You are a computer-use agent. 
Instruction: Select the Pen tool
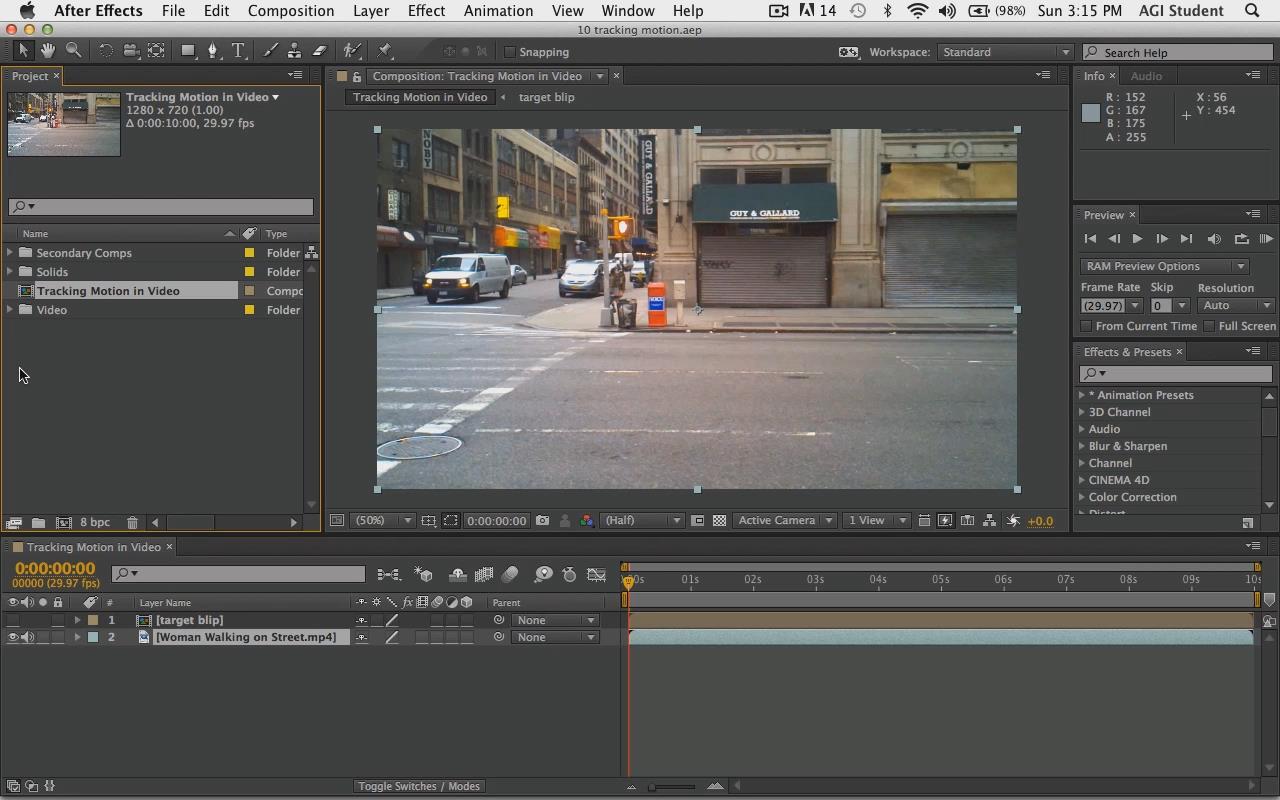pyautogui.click(x=213, y=51)
